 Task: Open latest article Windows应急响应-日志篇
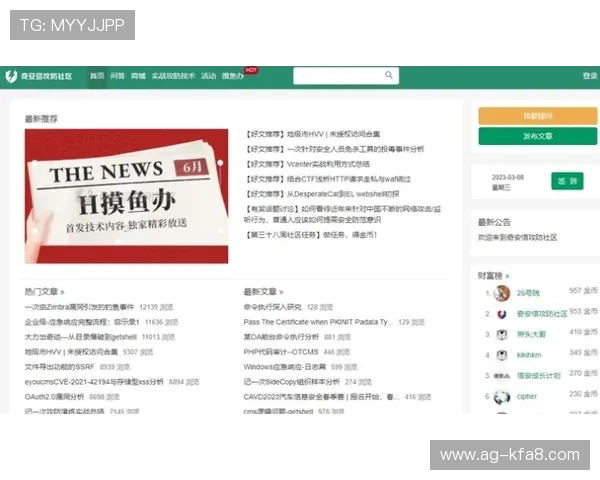(x=285, y=367)
